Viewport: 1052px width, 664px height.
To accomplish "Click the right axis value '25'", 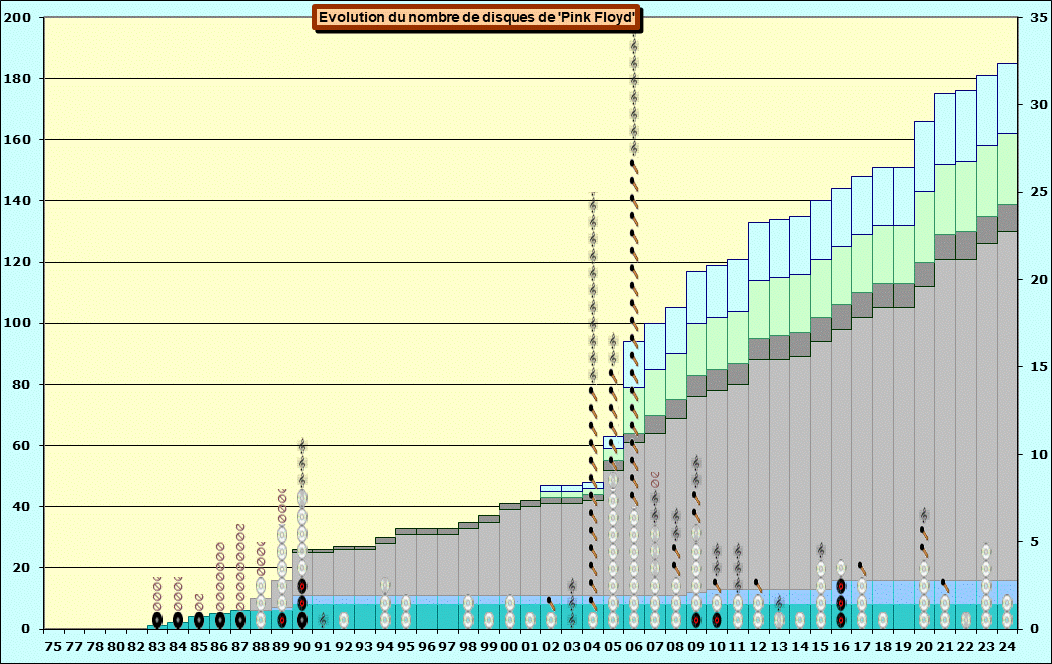I will click(1039, 192).
